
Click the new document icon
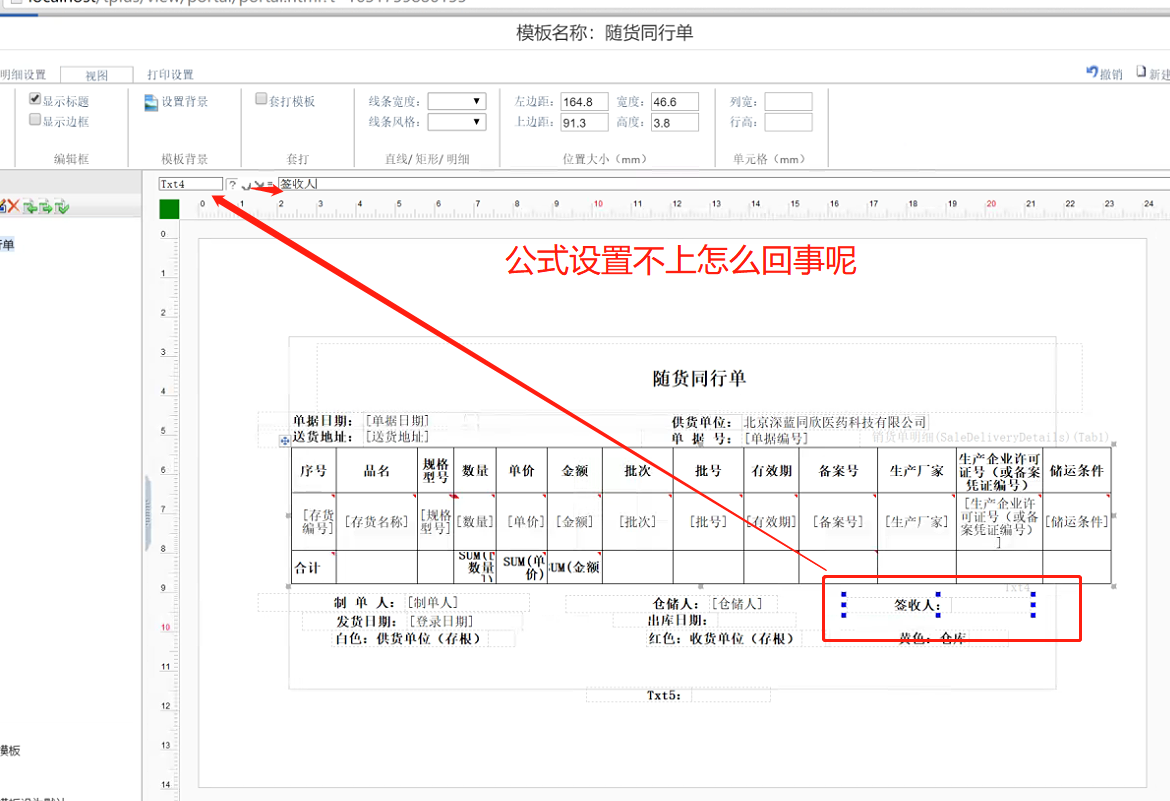point(1141,72)
